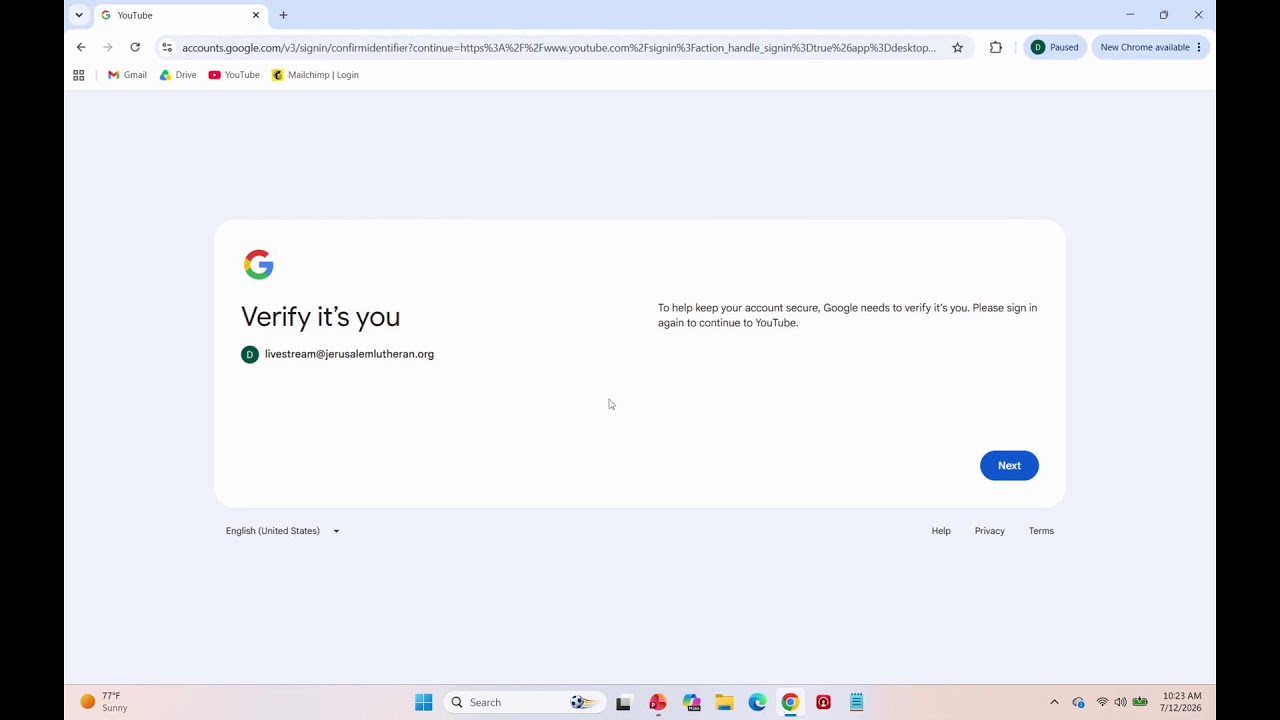
Task: Open the battery status tray icon
Action: (1140, 702)
